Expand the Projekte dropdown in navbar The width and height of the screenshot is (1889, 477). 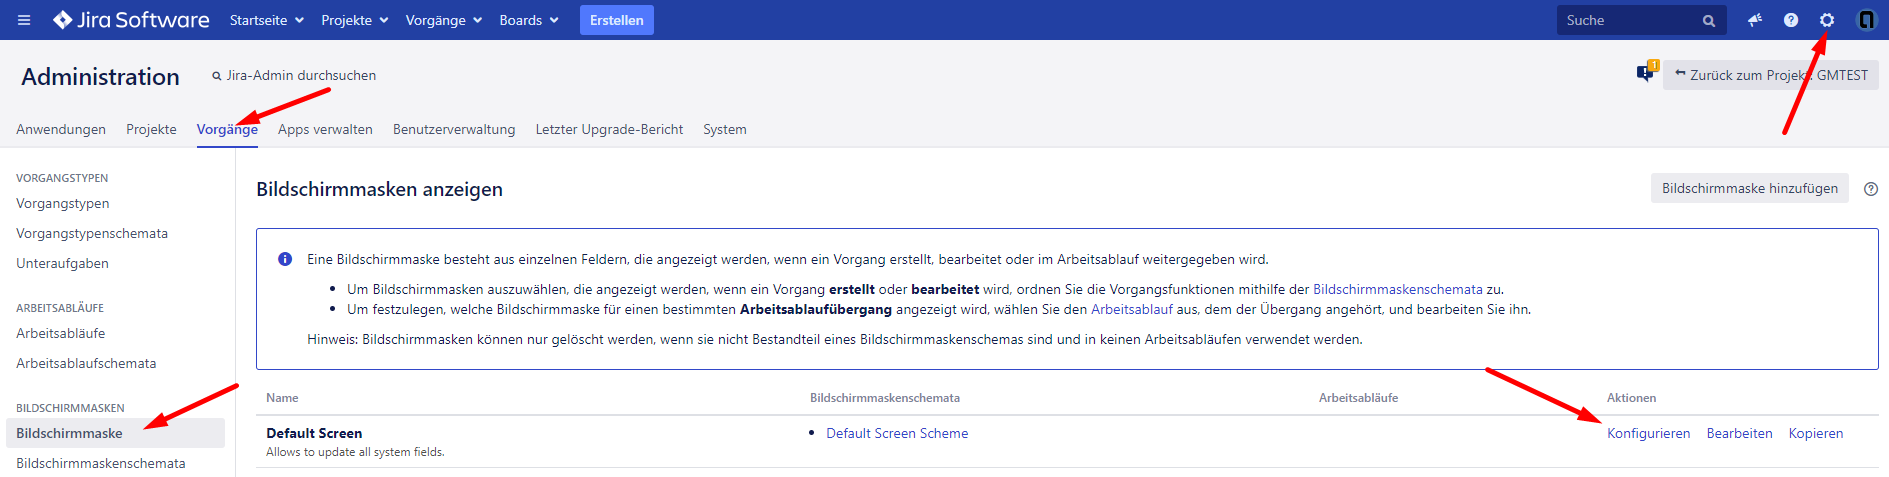point(354,20)
